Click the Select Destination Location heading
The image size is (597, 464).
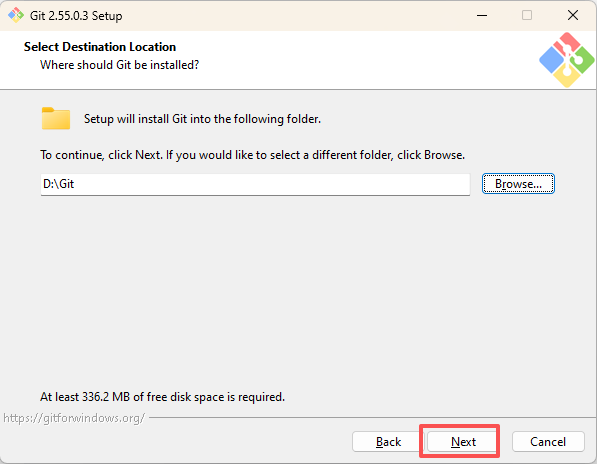coord(100,47)
